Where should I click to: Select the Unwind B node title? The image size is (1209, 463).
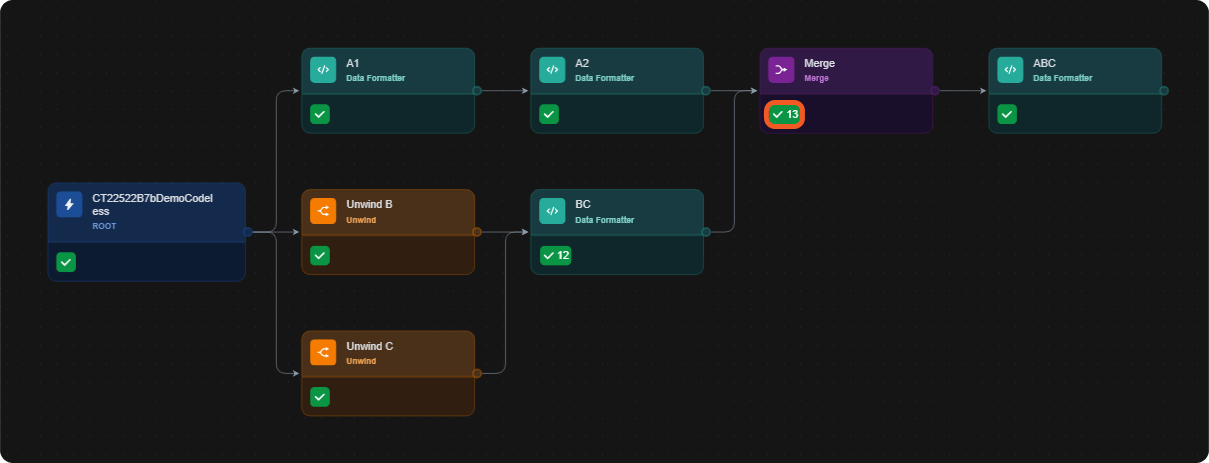369,204
